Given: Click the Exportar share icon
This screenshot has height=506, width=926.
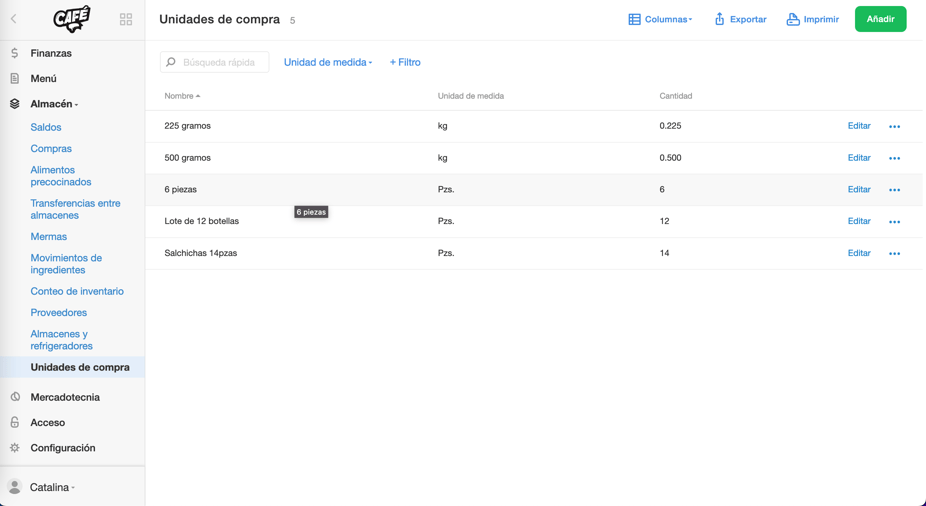Looking at the screenshot, I should click(719, 19).
